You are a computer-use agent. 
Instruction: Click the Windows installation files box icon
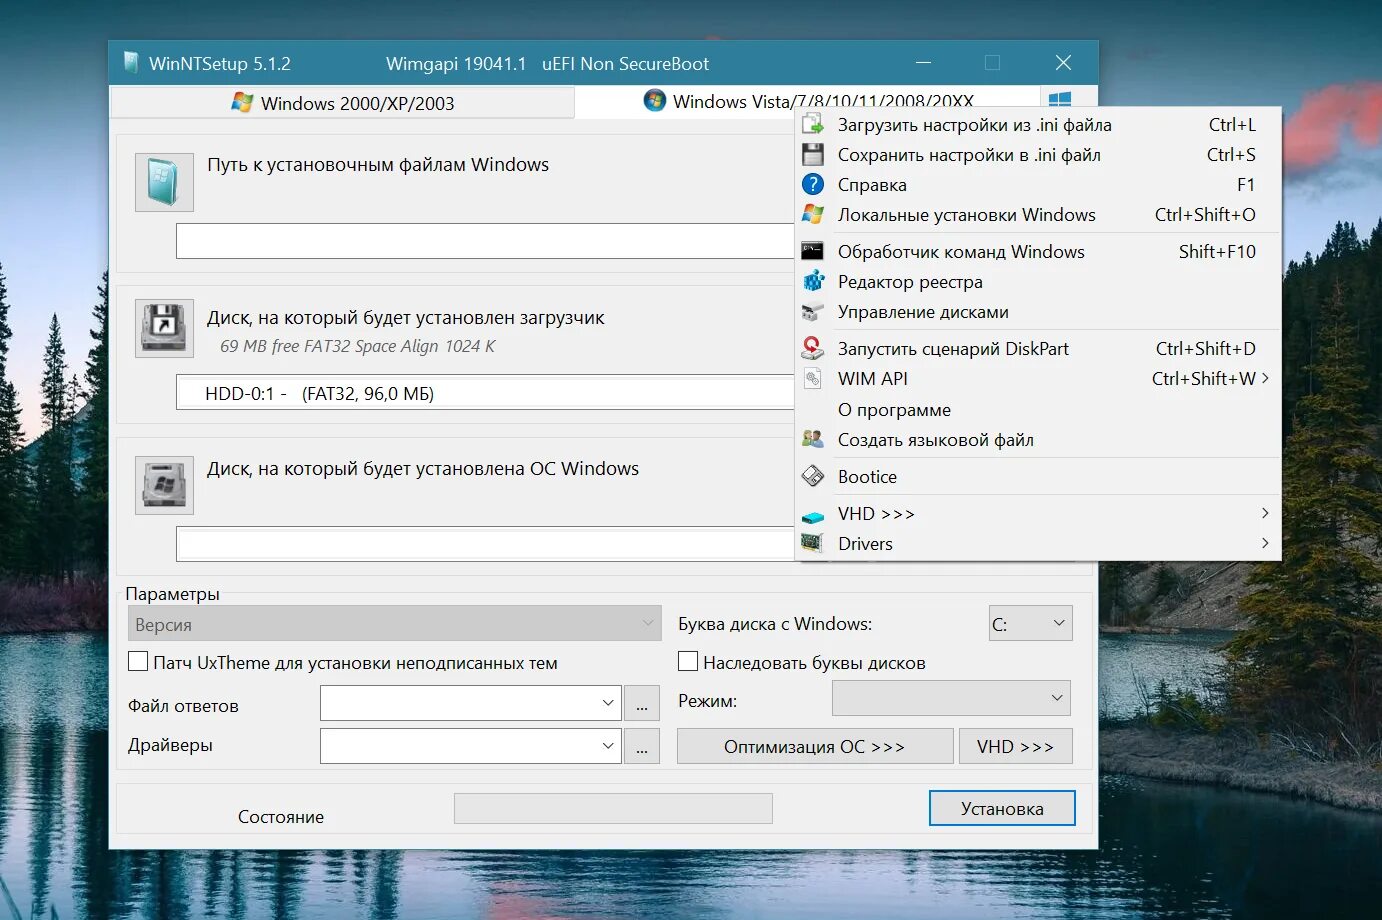tap(164, 182)
